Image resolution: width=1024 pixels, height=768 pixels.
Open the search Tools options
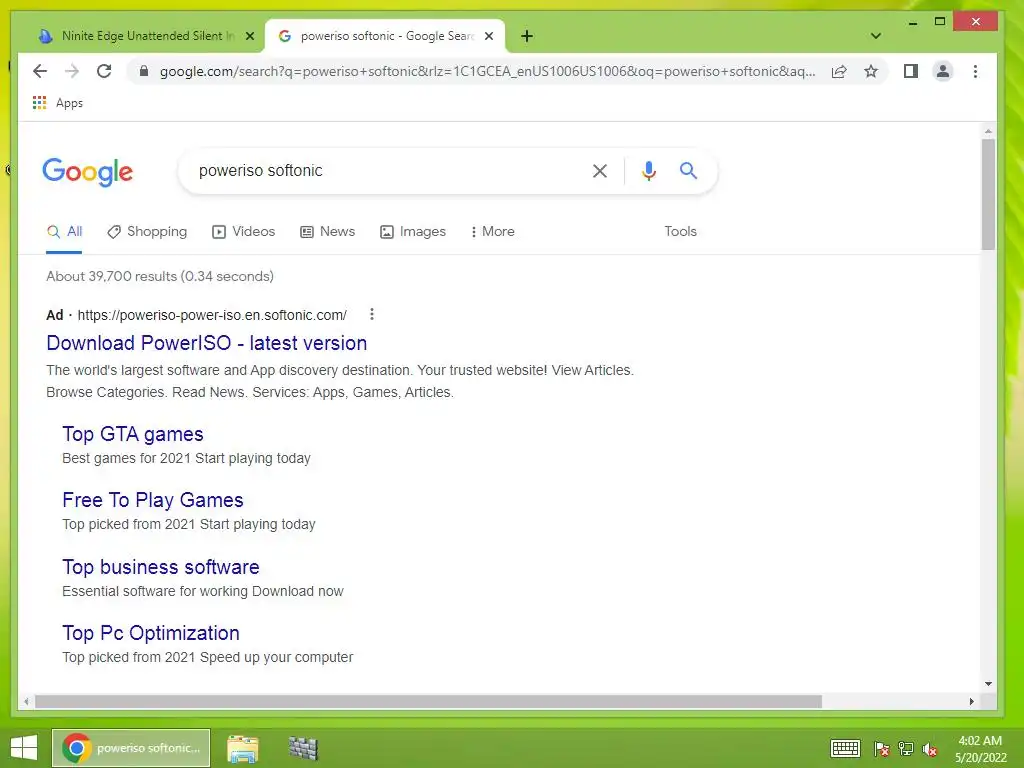[680, 232]
